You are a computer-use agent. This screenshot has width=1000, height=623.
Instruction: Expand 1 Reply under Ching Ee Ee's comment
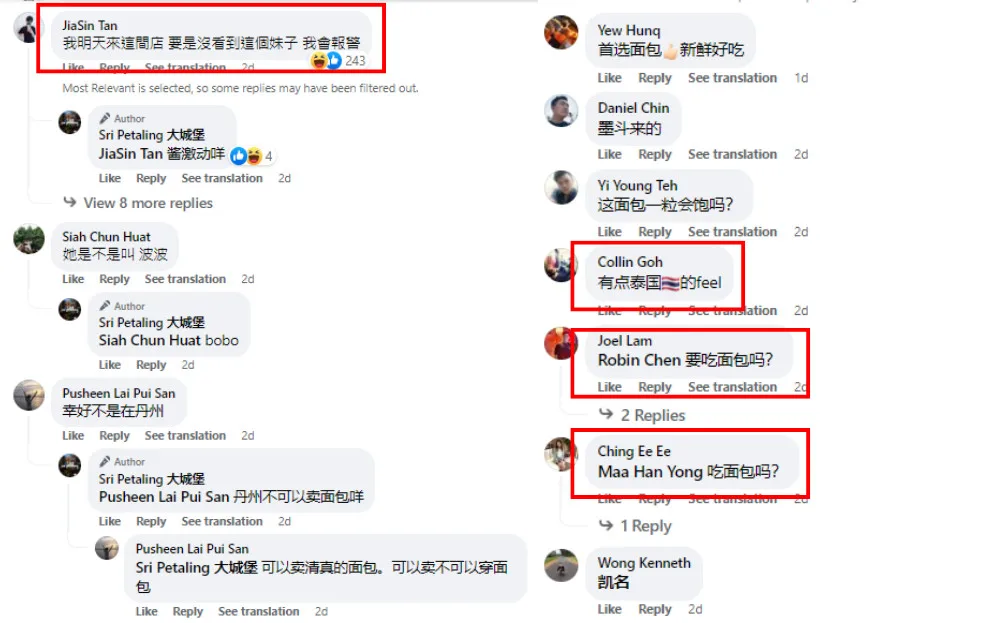coord(635,526)
